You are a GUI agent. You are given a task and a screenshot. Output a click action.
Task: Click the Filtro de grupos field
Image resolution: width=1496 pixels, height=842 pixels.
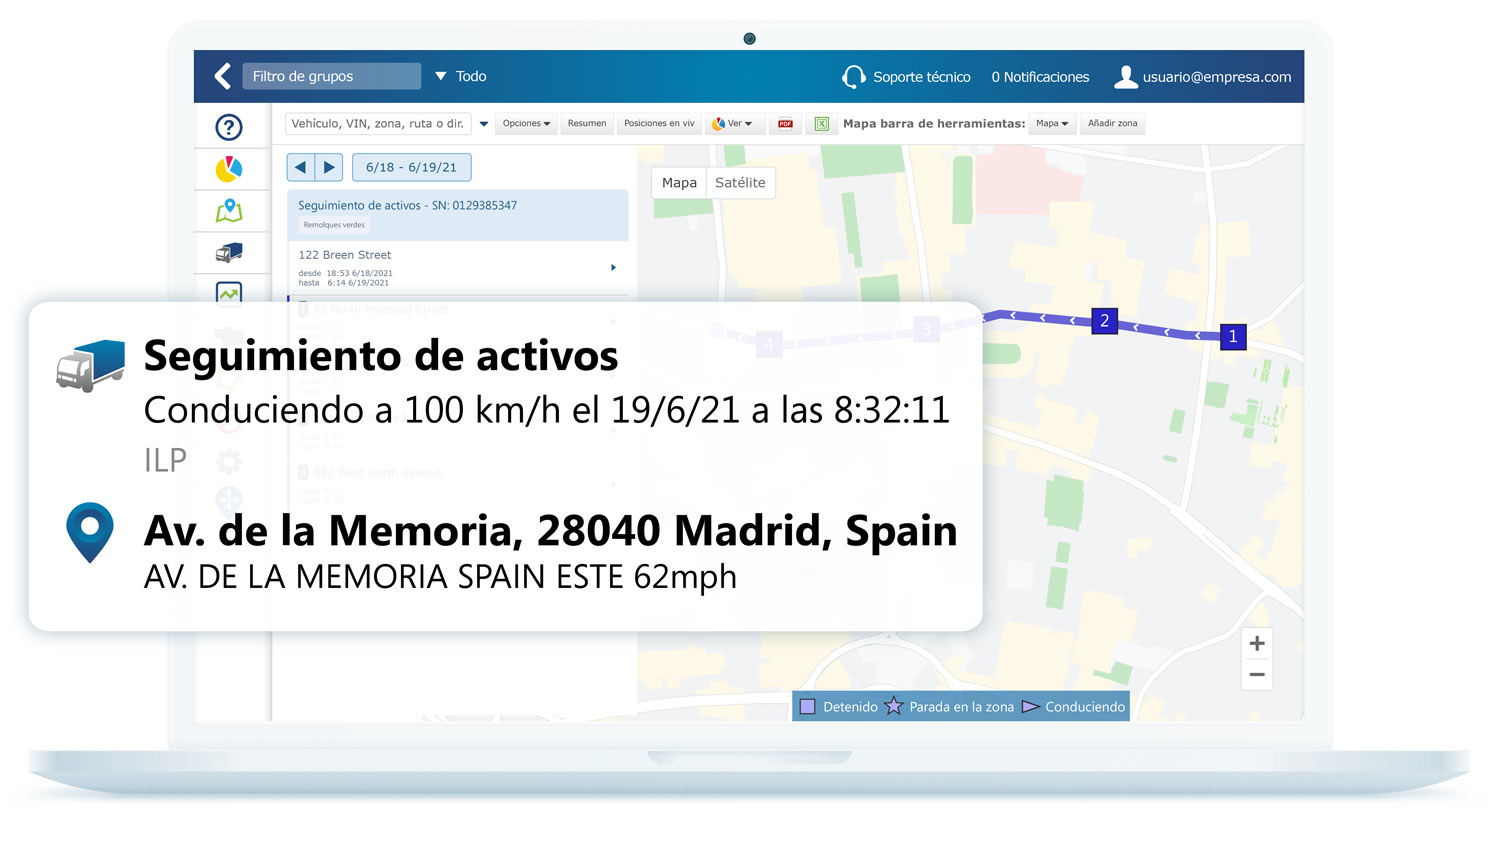pos(331,76)
